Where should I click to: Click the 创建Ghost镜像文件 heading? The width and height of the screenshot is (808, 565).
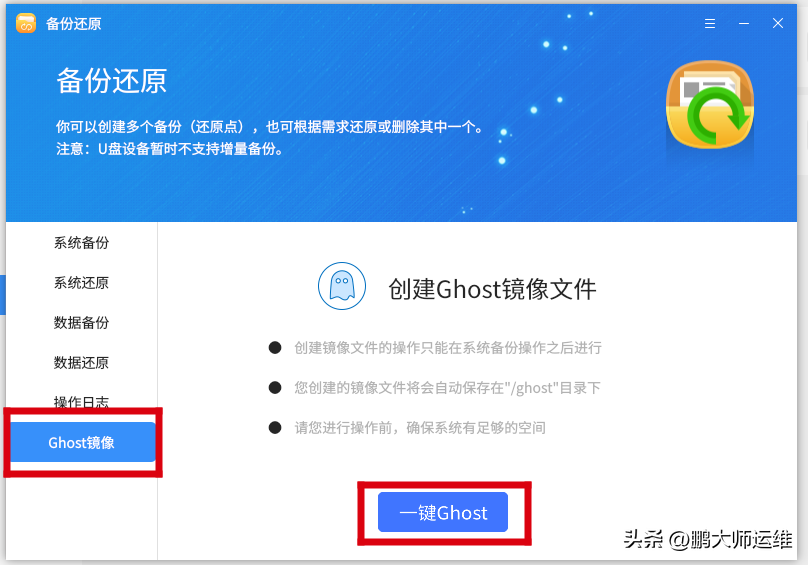pos(492,289)
